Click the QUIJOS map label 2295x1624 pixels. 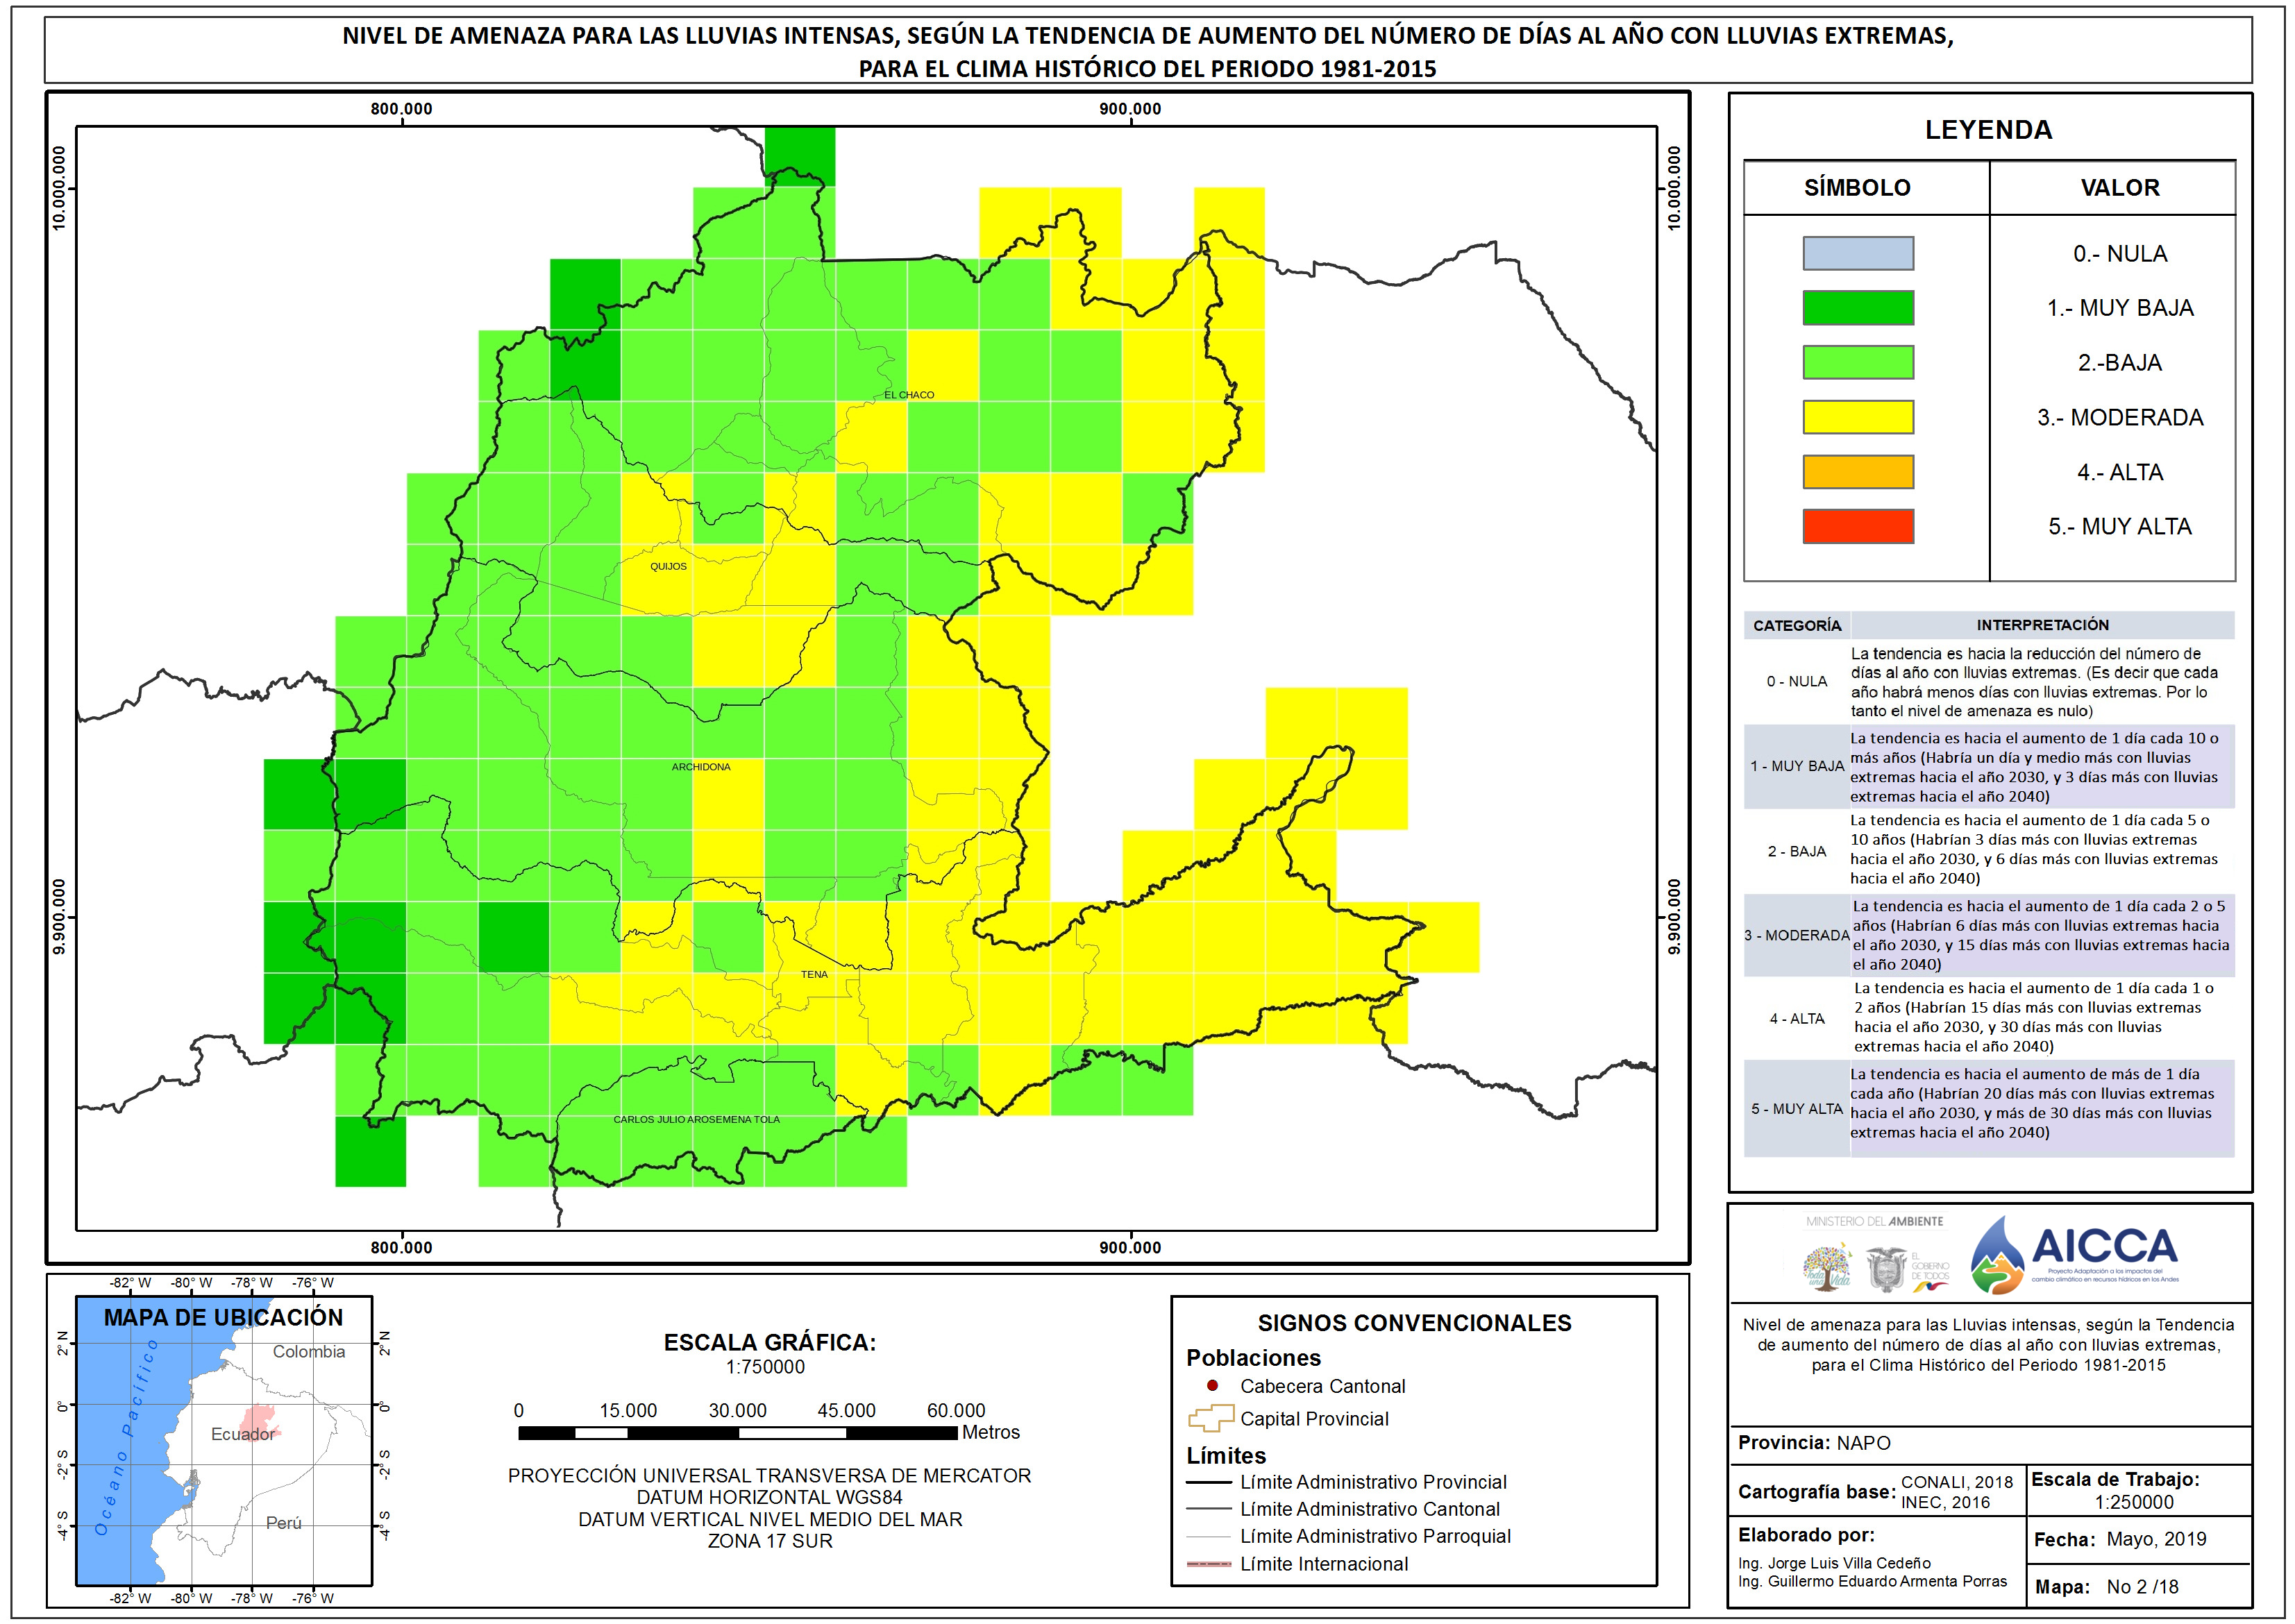pos(668,566)
